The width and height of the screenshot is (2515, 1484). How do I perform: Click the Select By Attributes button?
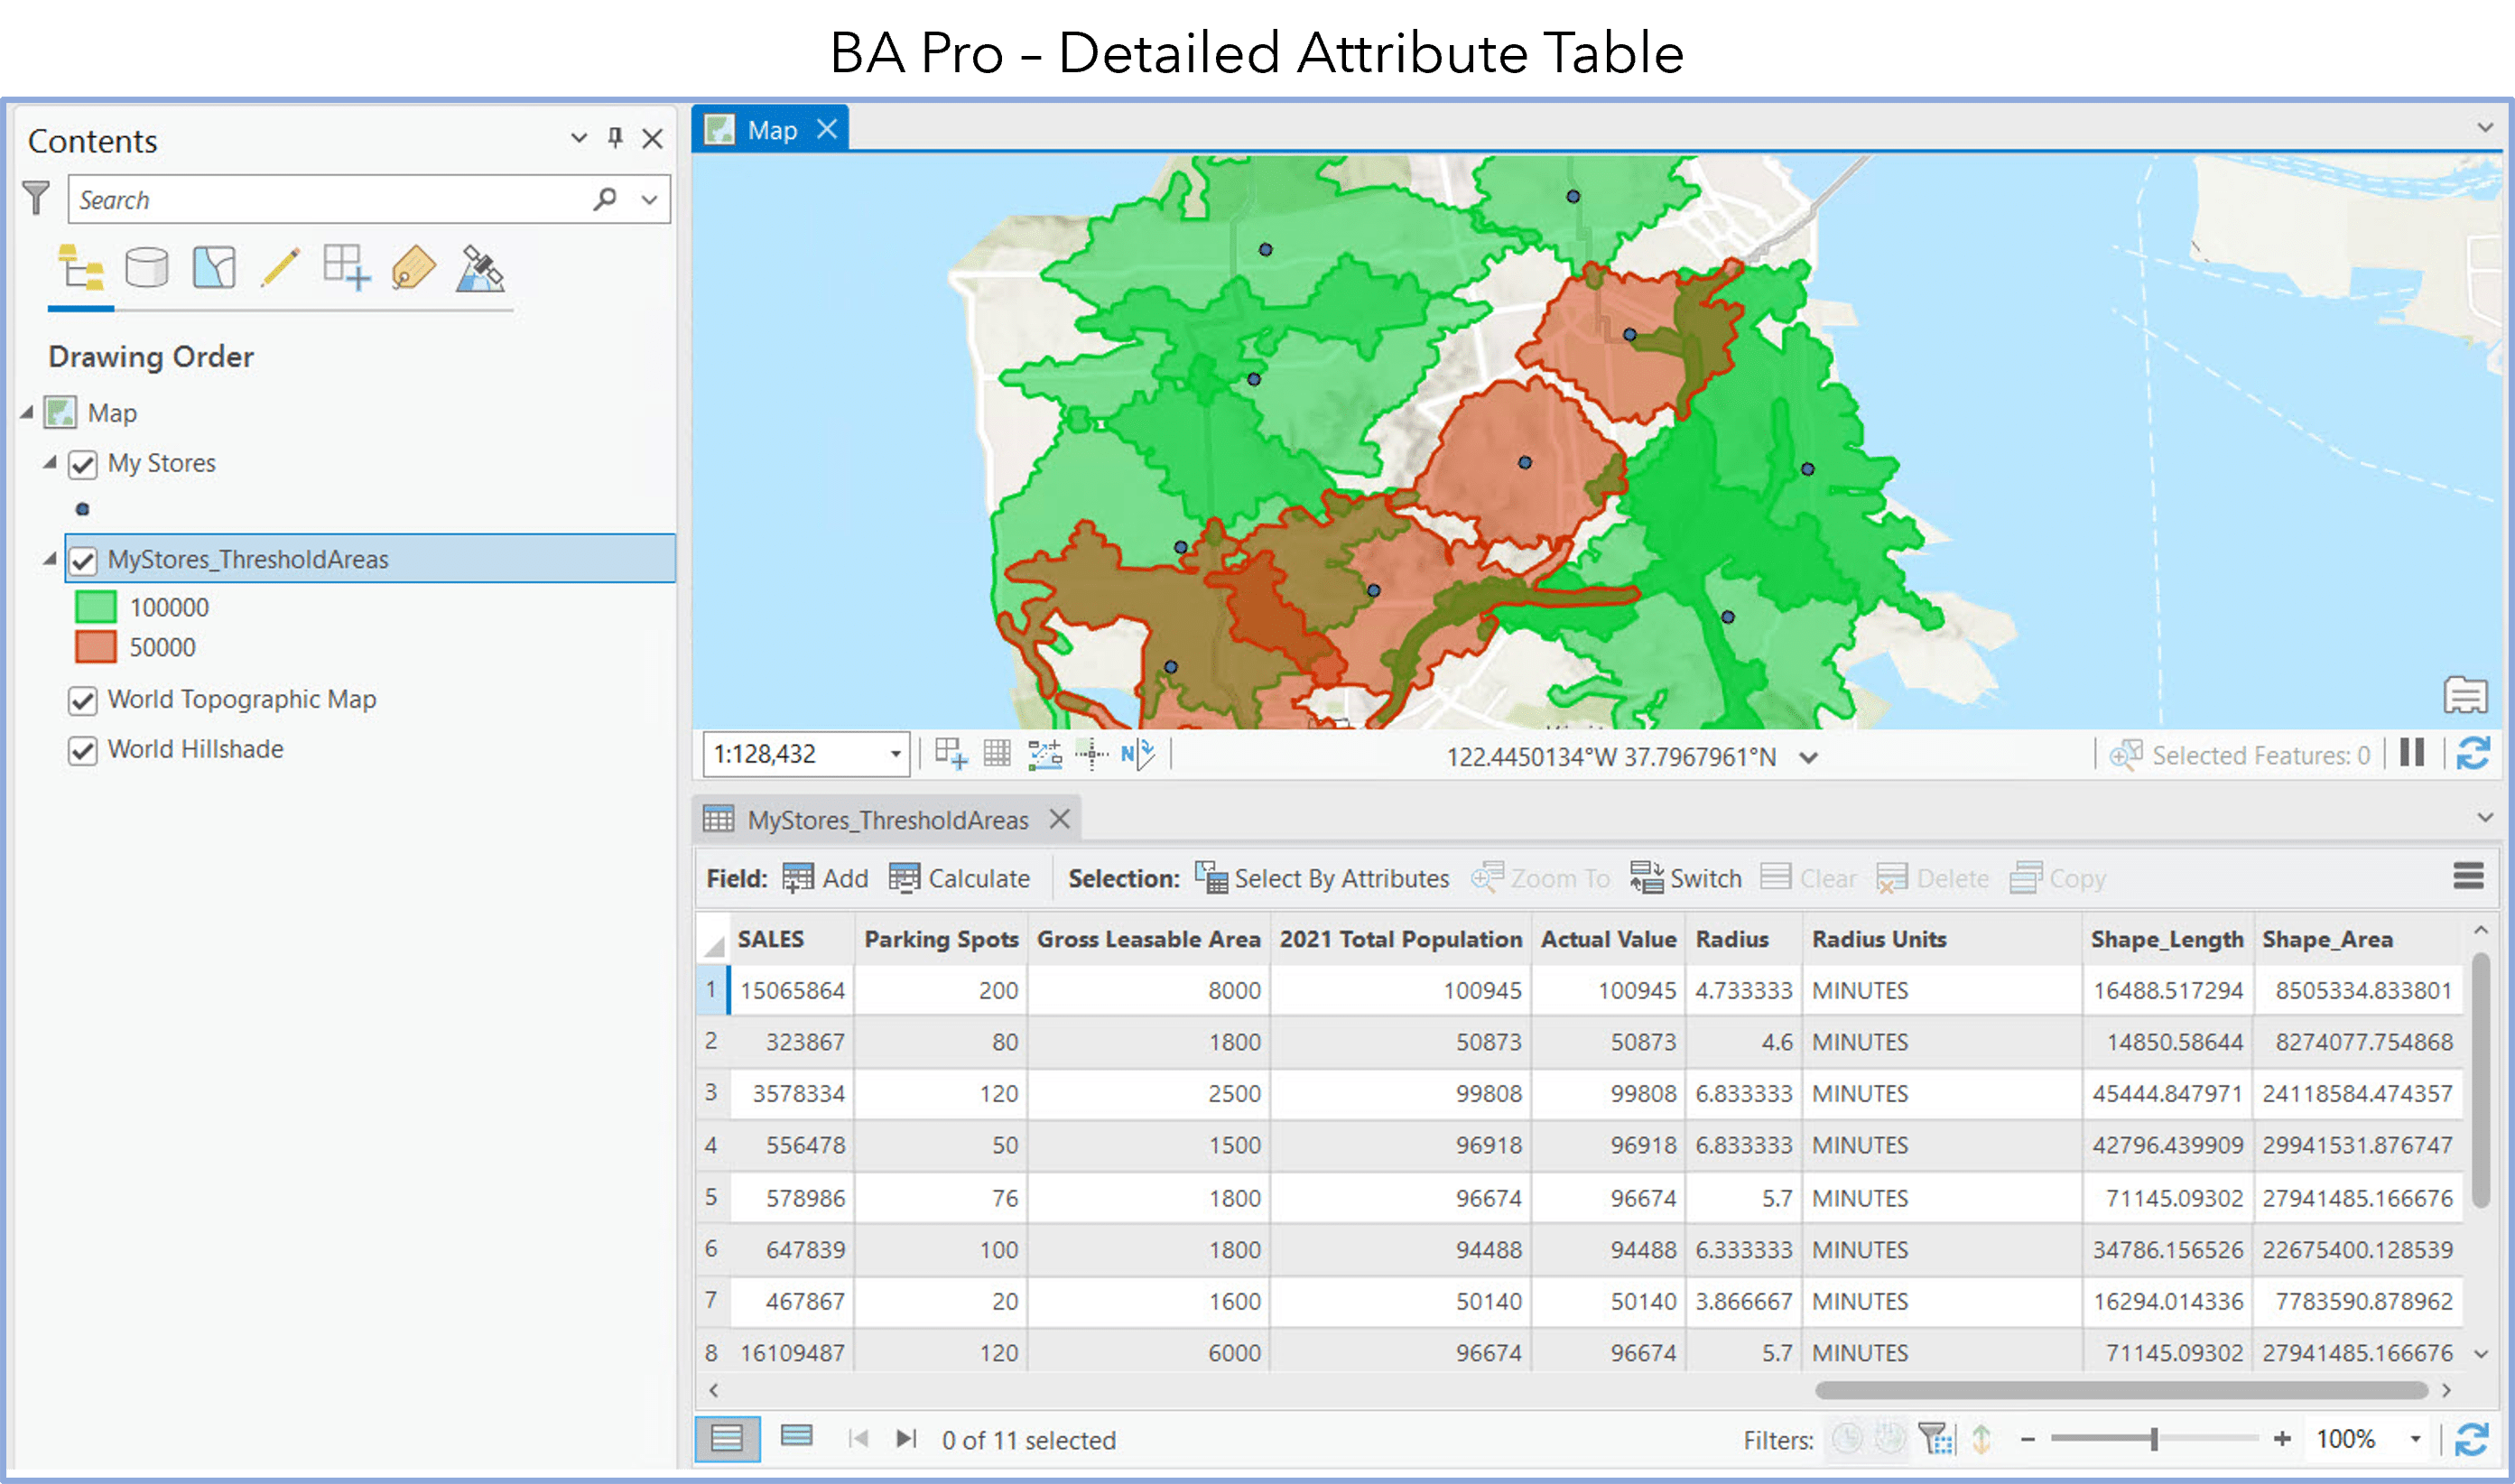coord(1322,878)
